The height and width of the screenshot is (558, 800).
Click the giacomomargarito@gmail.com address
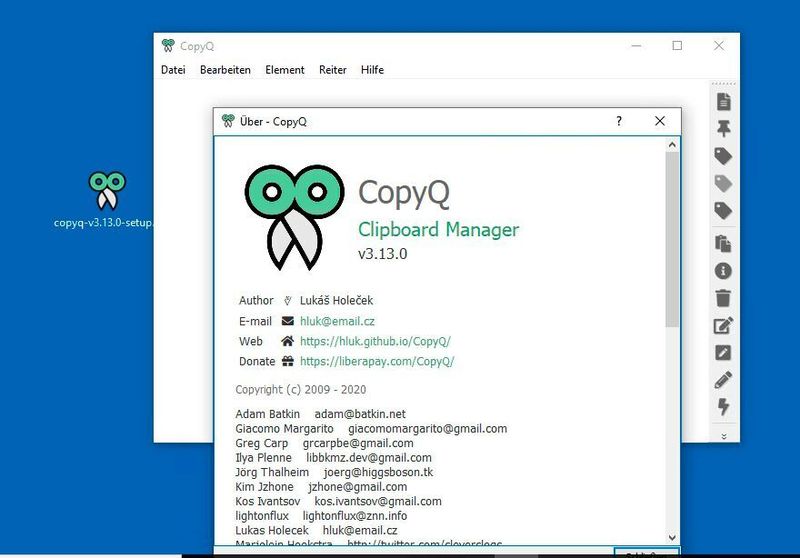(428, 429)
